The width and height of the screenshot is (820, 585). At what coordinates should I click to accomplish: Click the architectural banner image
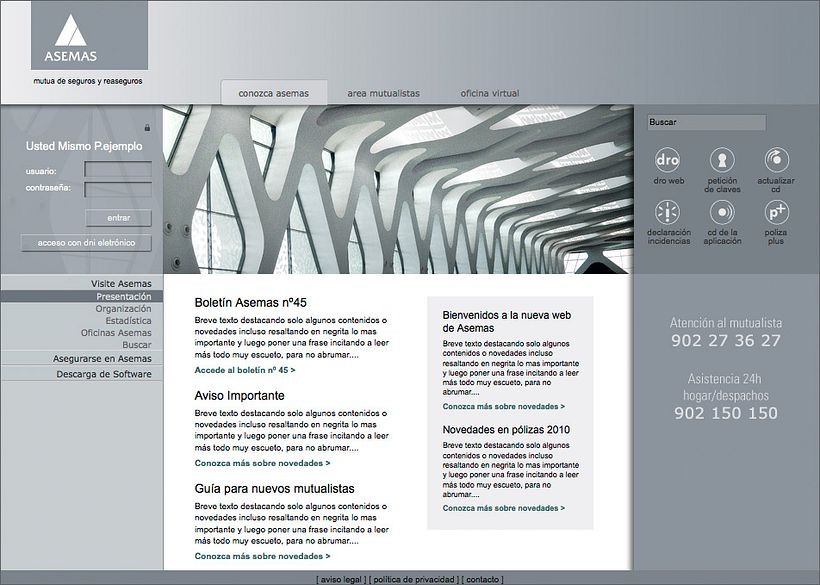point(398,189)
